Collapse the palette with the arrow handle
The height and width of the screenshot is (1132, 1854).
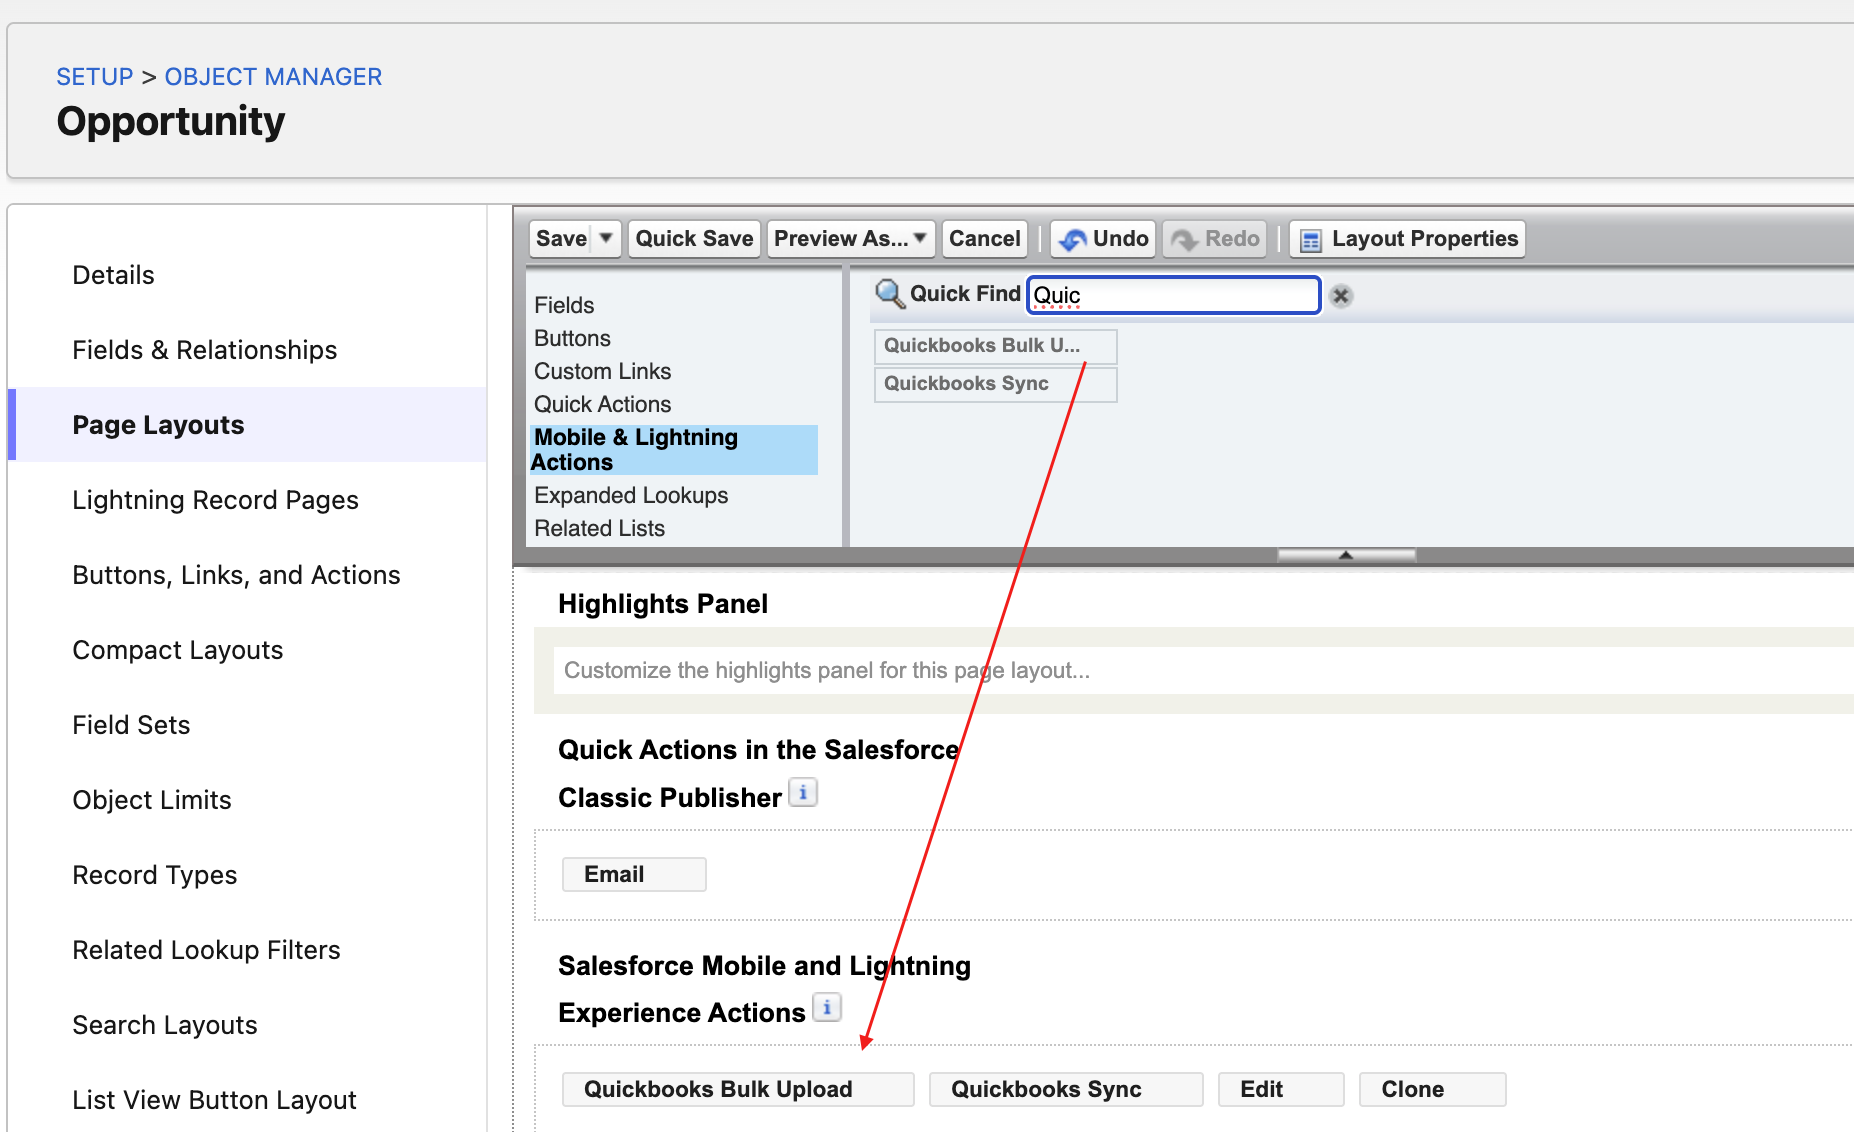1346,555
